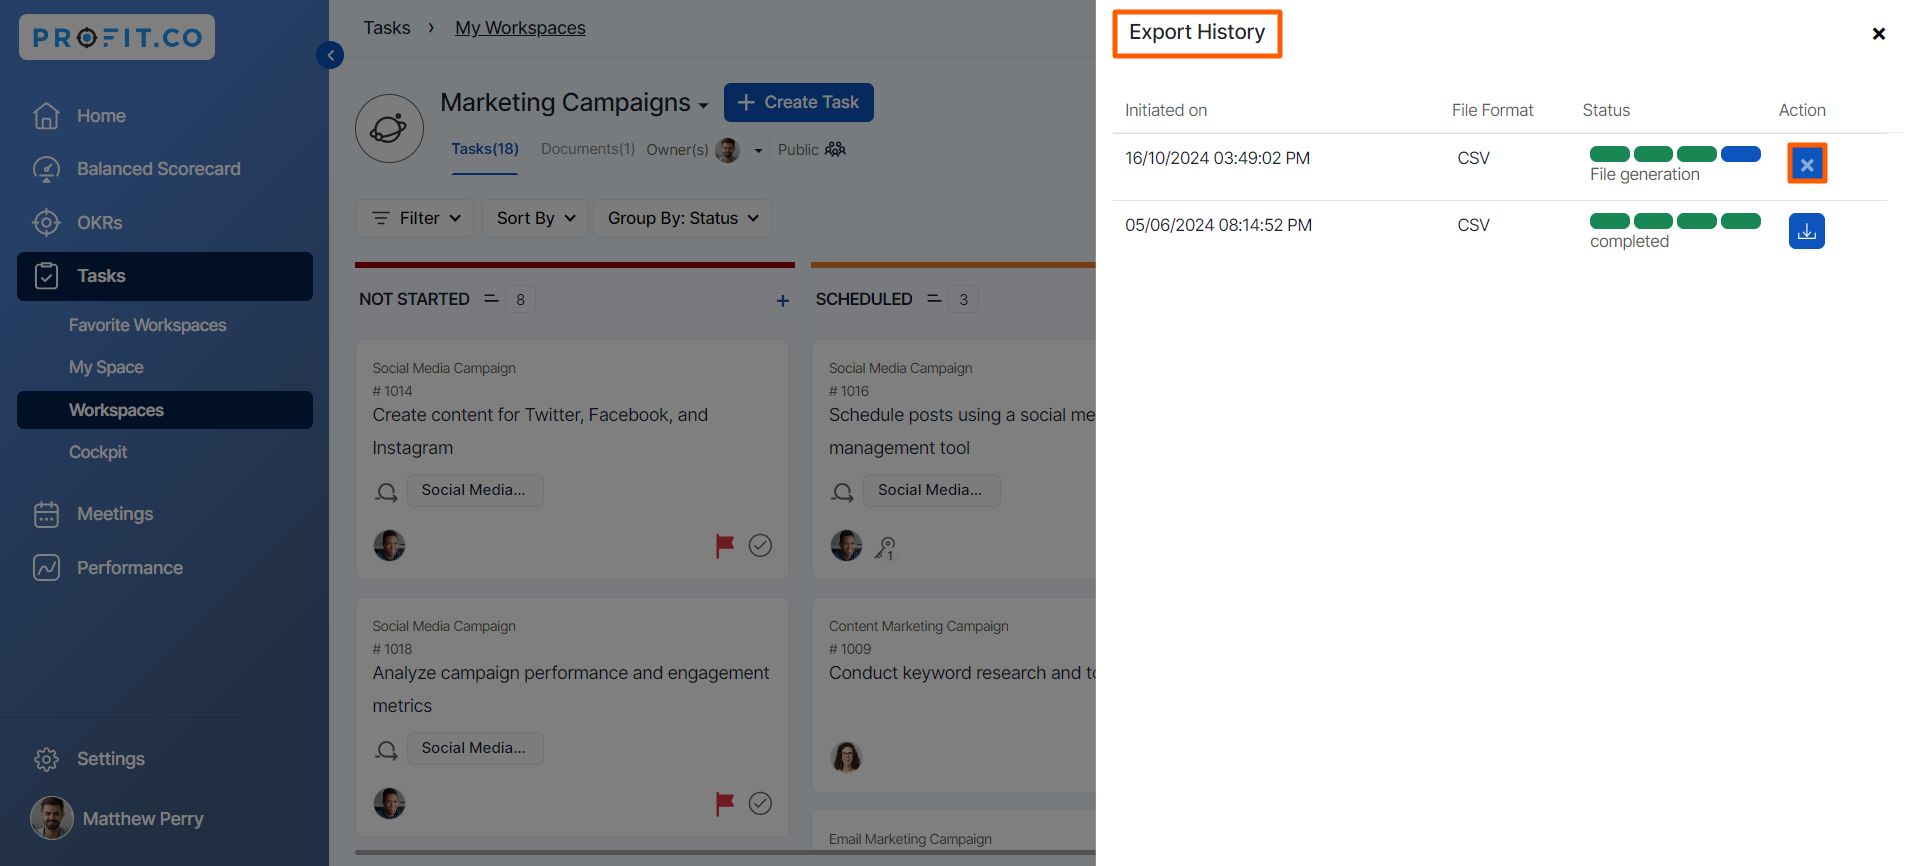
Task: Download the completed CSV export
Action: click(1806, 231)
